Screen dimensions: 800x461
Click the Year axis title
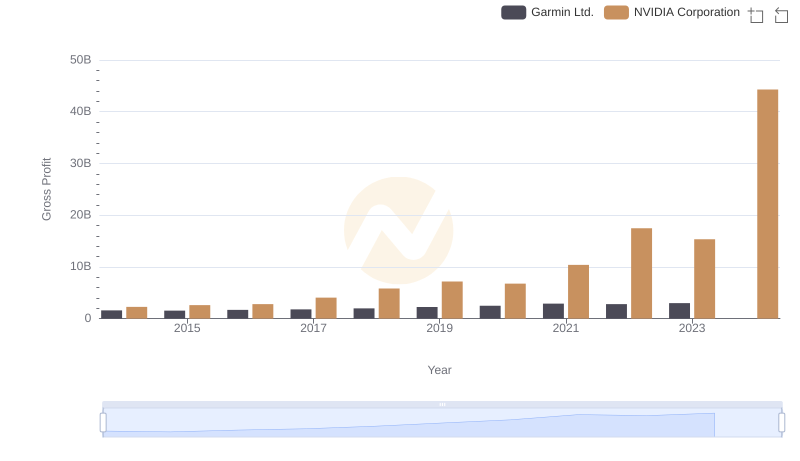pos(440,370)
